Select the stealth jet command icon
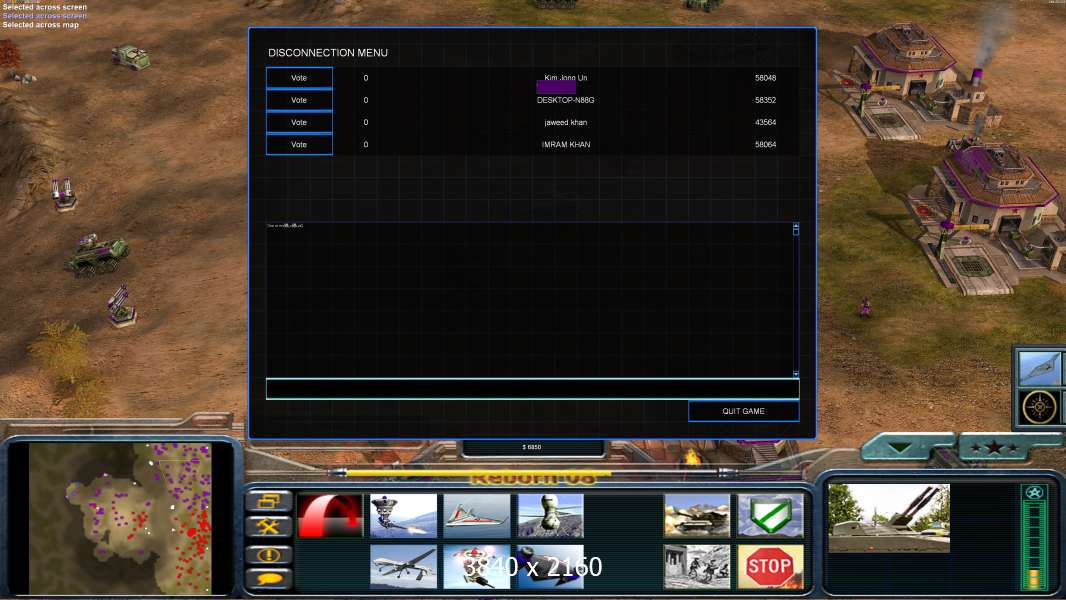Viewport: 1066px width, 600px height. [477, 515]
